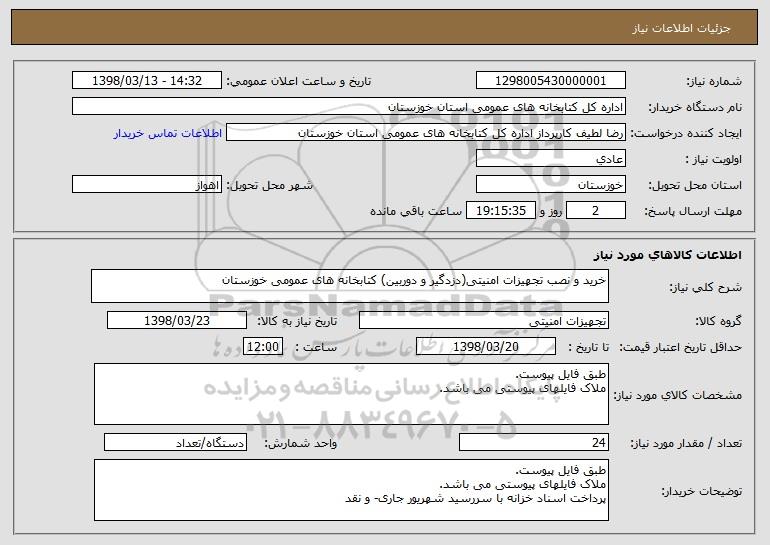Click the label اولویت نیاز
770x545 pixels.
[714, 159]
